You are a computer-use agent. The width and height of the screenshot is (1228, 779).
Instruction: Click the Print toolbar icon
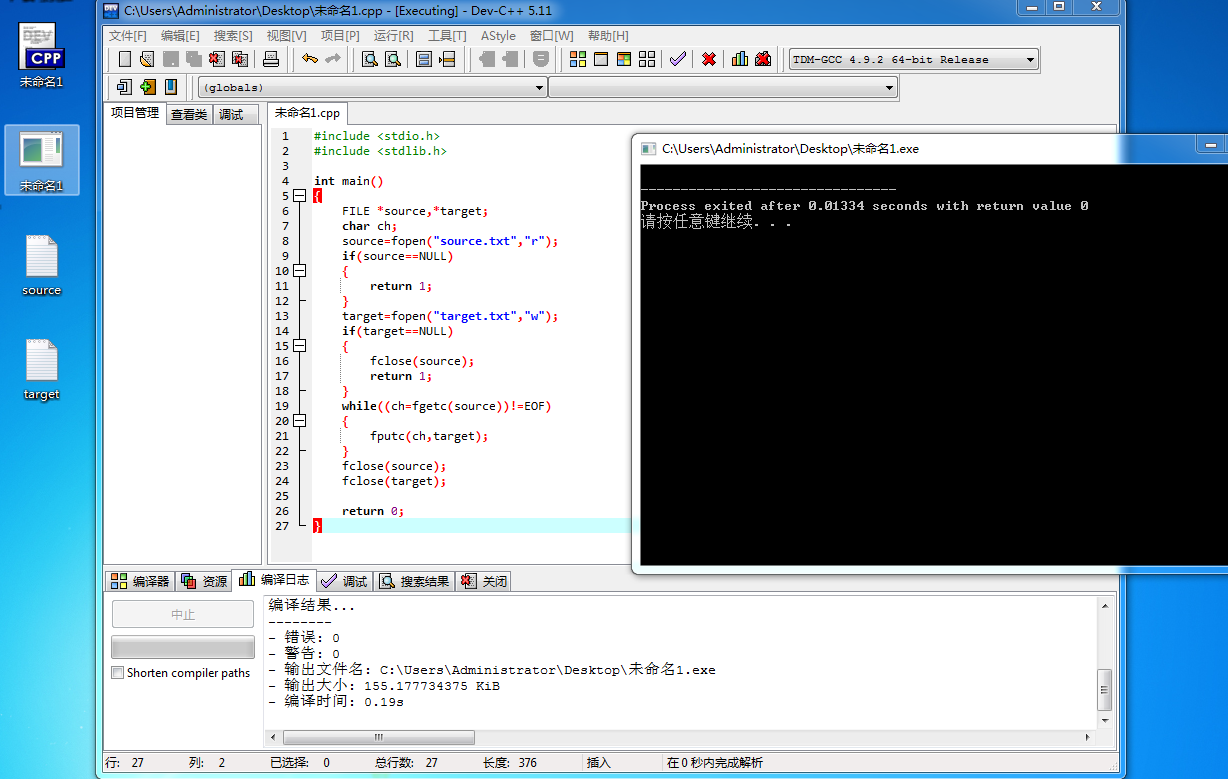(271, 59)
